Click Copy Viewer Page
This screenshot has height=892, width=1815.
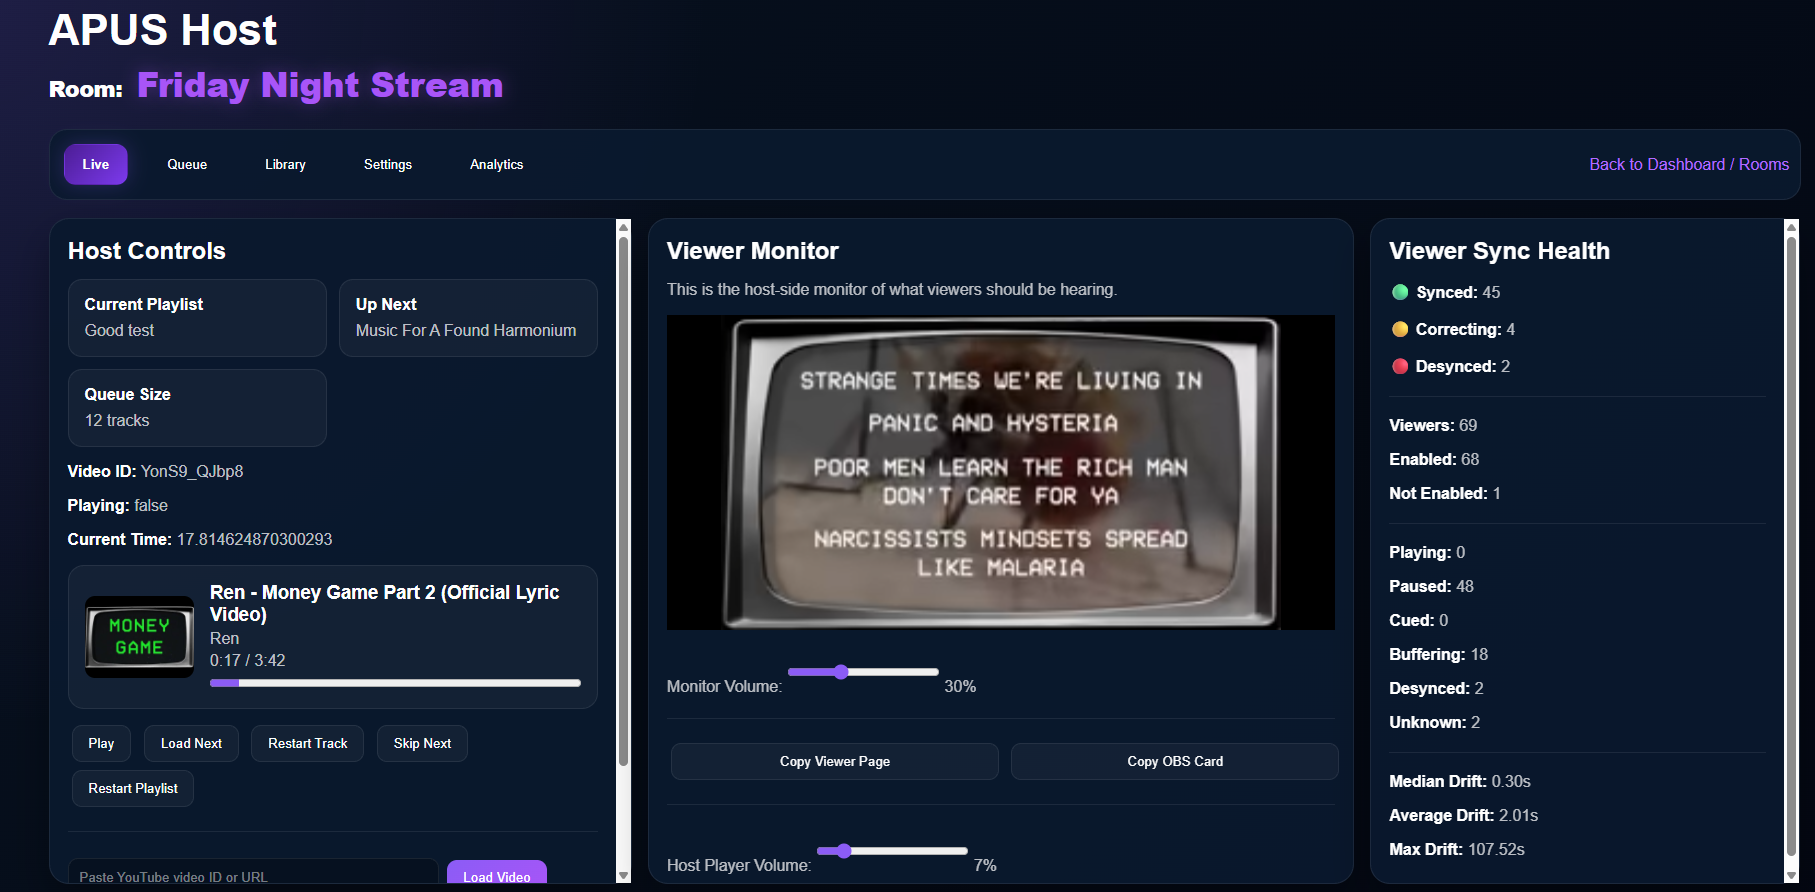click(x=835, y=761)
